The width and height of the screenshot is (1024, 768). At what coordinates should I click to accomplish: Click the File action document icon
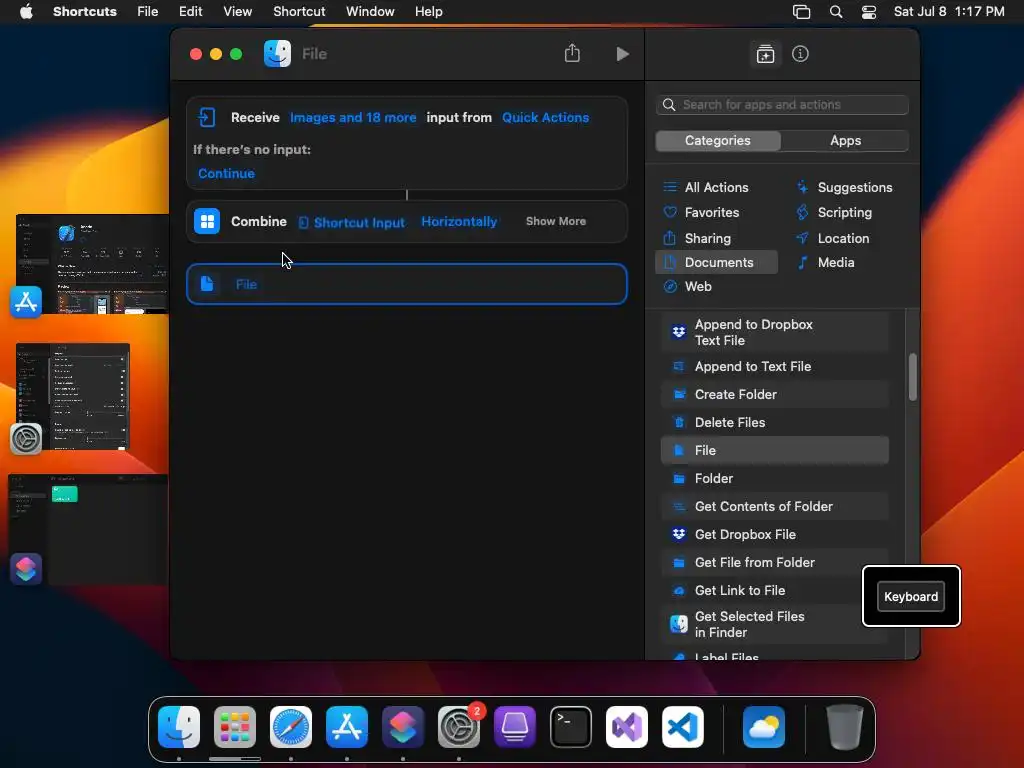[207, 284]
